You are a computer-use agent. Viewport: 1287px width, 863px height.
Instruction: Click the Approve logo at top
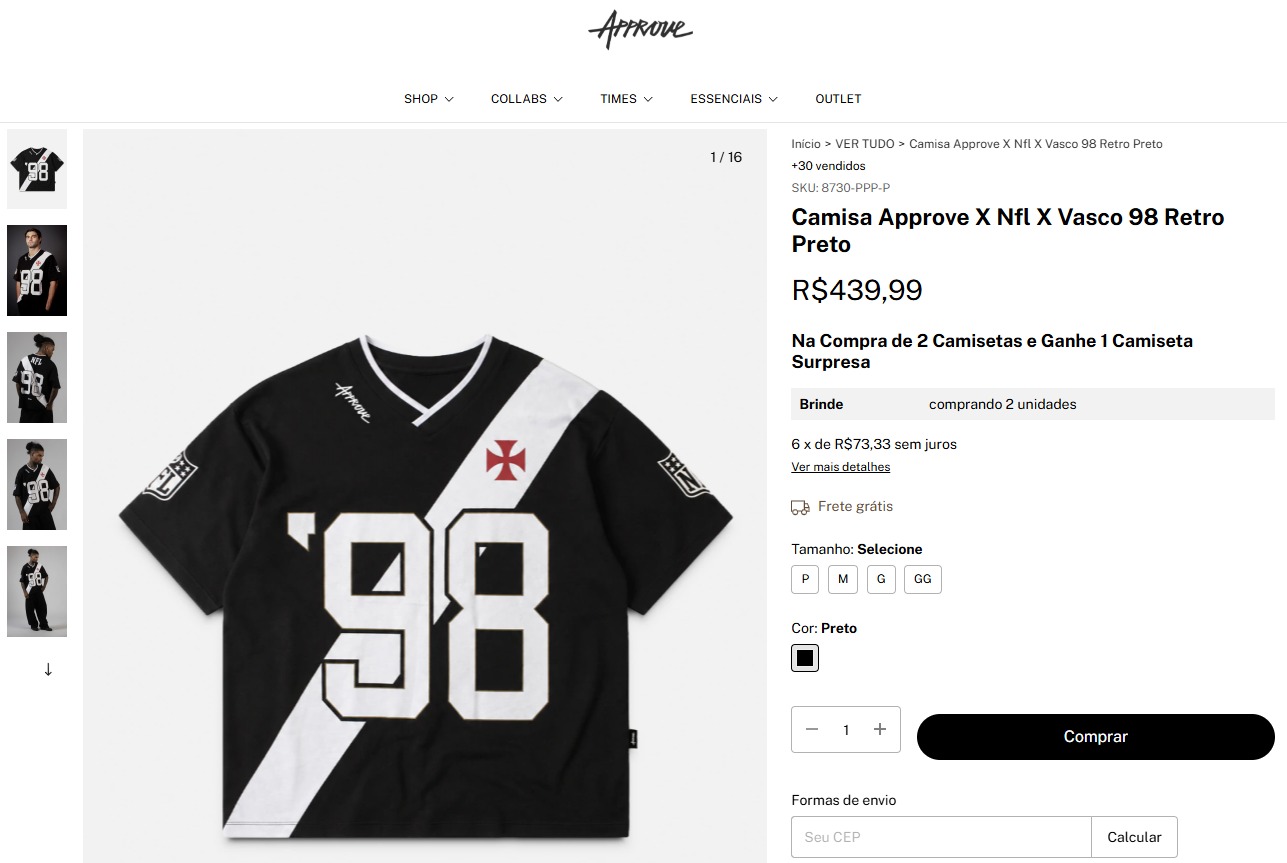point(640,29)
